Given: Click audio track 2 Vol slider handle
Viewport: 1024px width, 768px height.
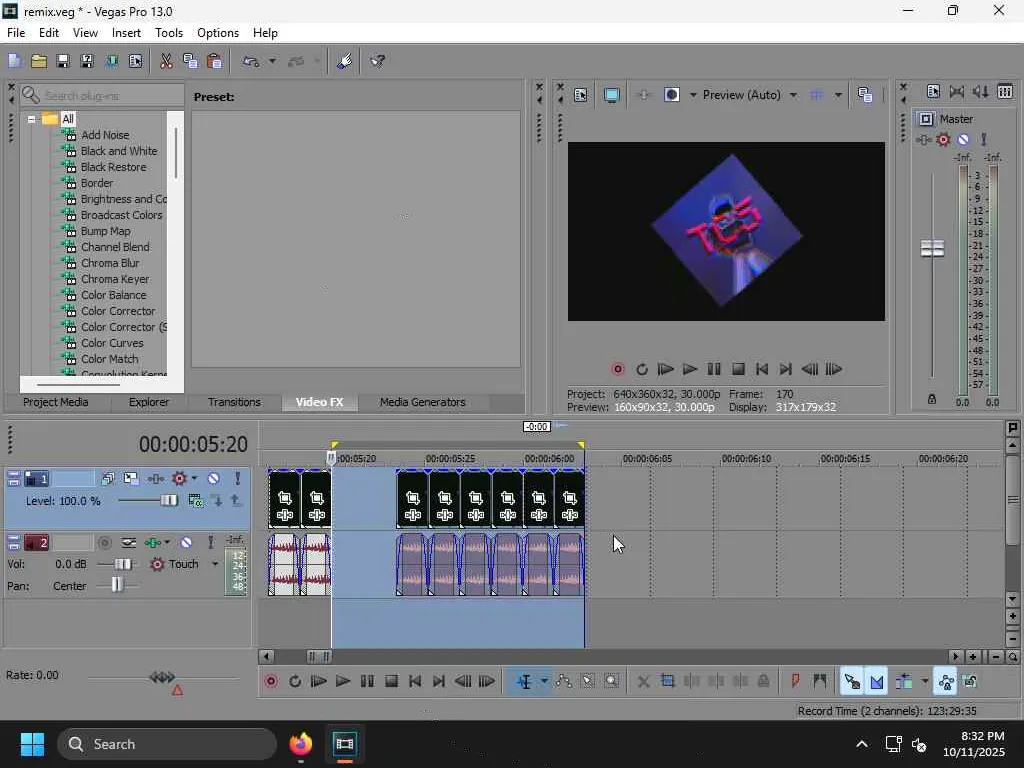Looking at the screenshot, I should click(x=122, y=564).
